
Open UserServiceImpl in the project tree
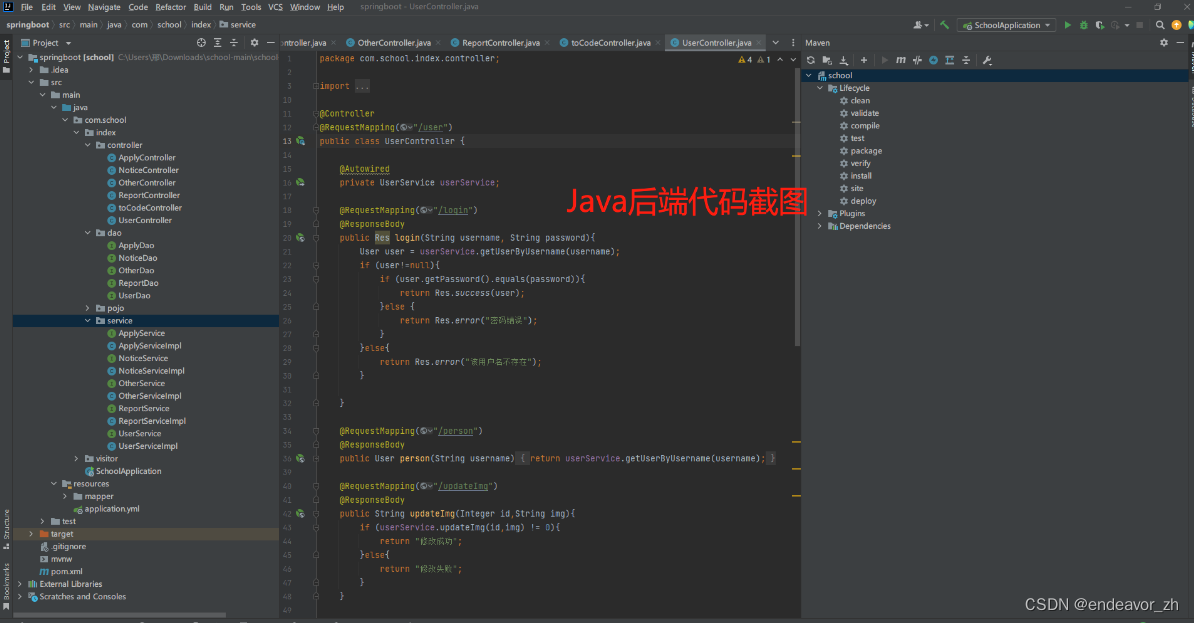pyautogui.click(x=148, y=446)
